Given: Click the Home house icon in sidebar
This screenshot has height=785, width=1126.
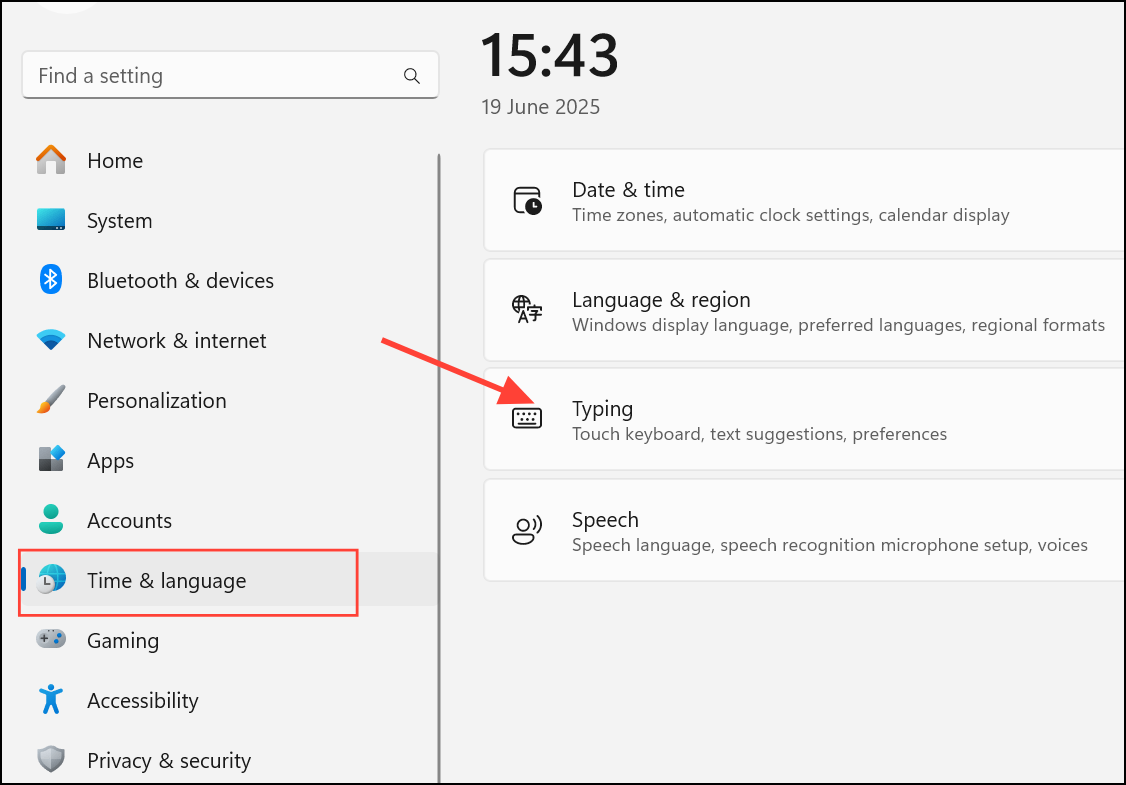Looking at the screenshot, I should pos(50,160).
